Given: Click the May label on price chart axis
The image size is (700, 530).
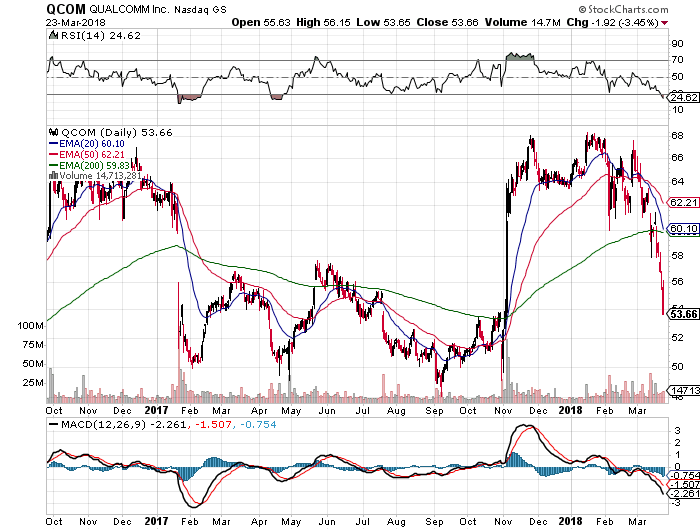Looking at the screenshot, I should pyautogui.click(x=291, y=411).
